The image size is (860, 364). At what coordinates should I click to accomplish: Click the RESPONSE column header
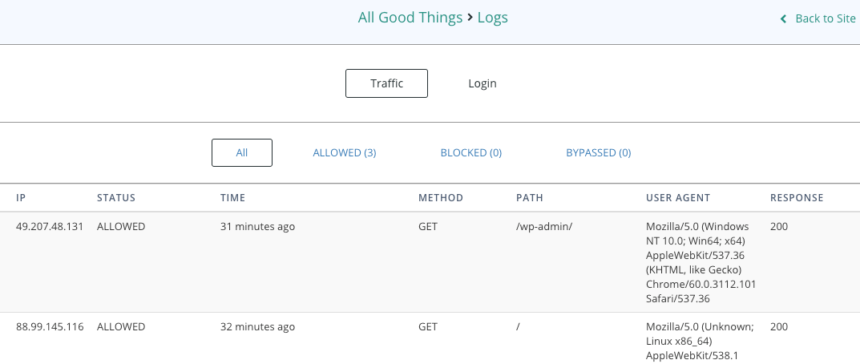tap(797, 198)
